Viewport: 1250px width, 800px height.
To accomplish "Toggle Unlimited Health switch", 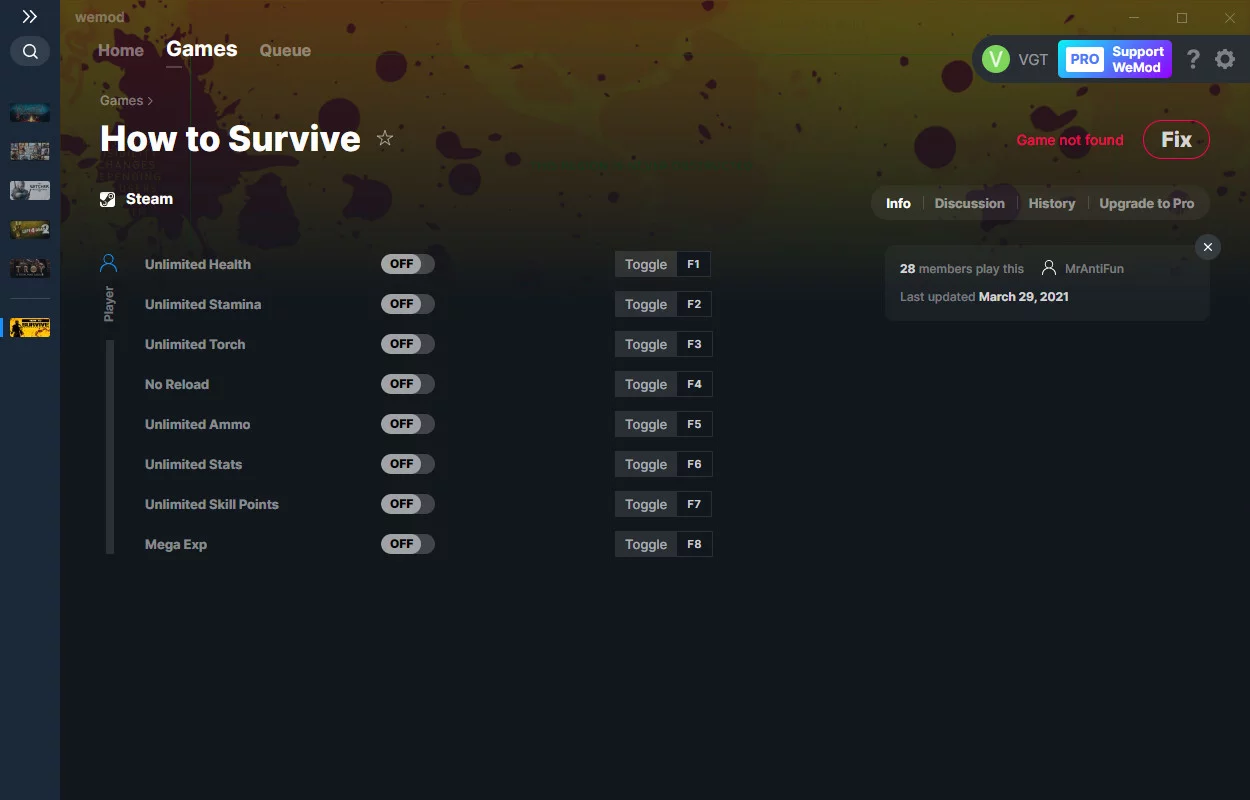I will click(x=408, y=264).
